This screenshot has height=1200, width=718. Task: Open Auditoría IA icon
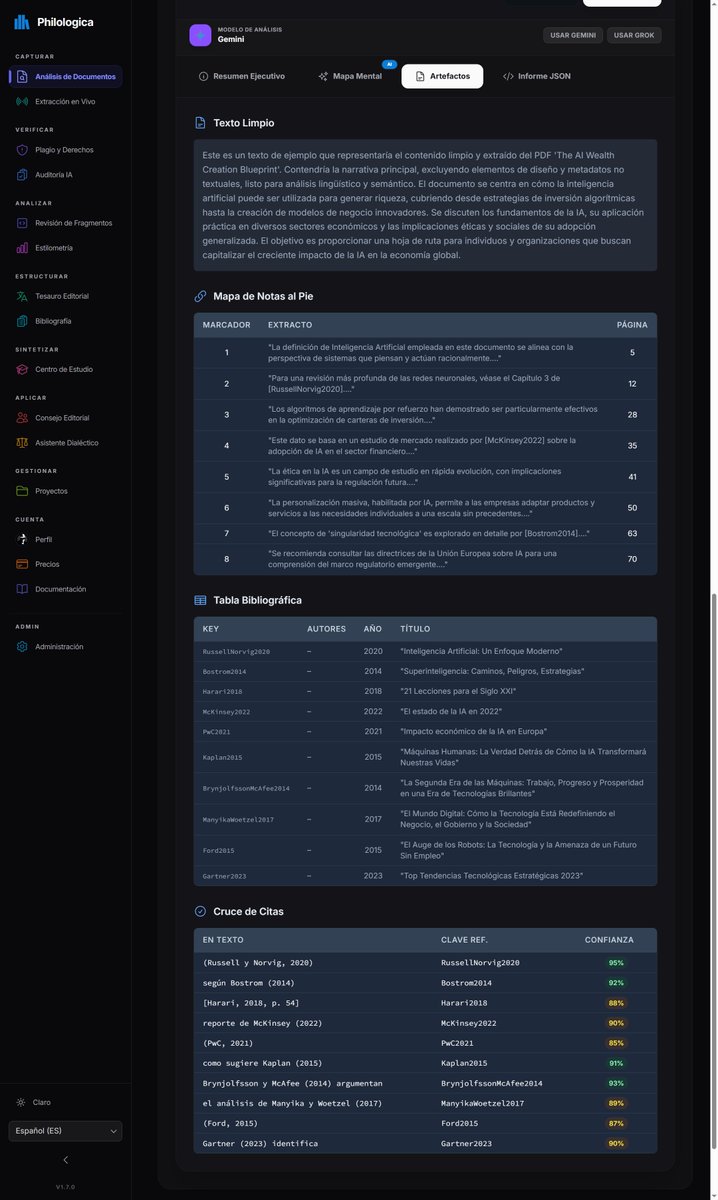23,175
